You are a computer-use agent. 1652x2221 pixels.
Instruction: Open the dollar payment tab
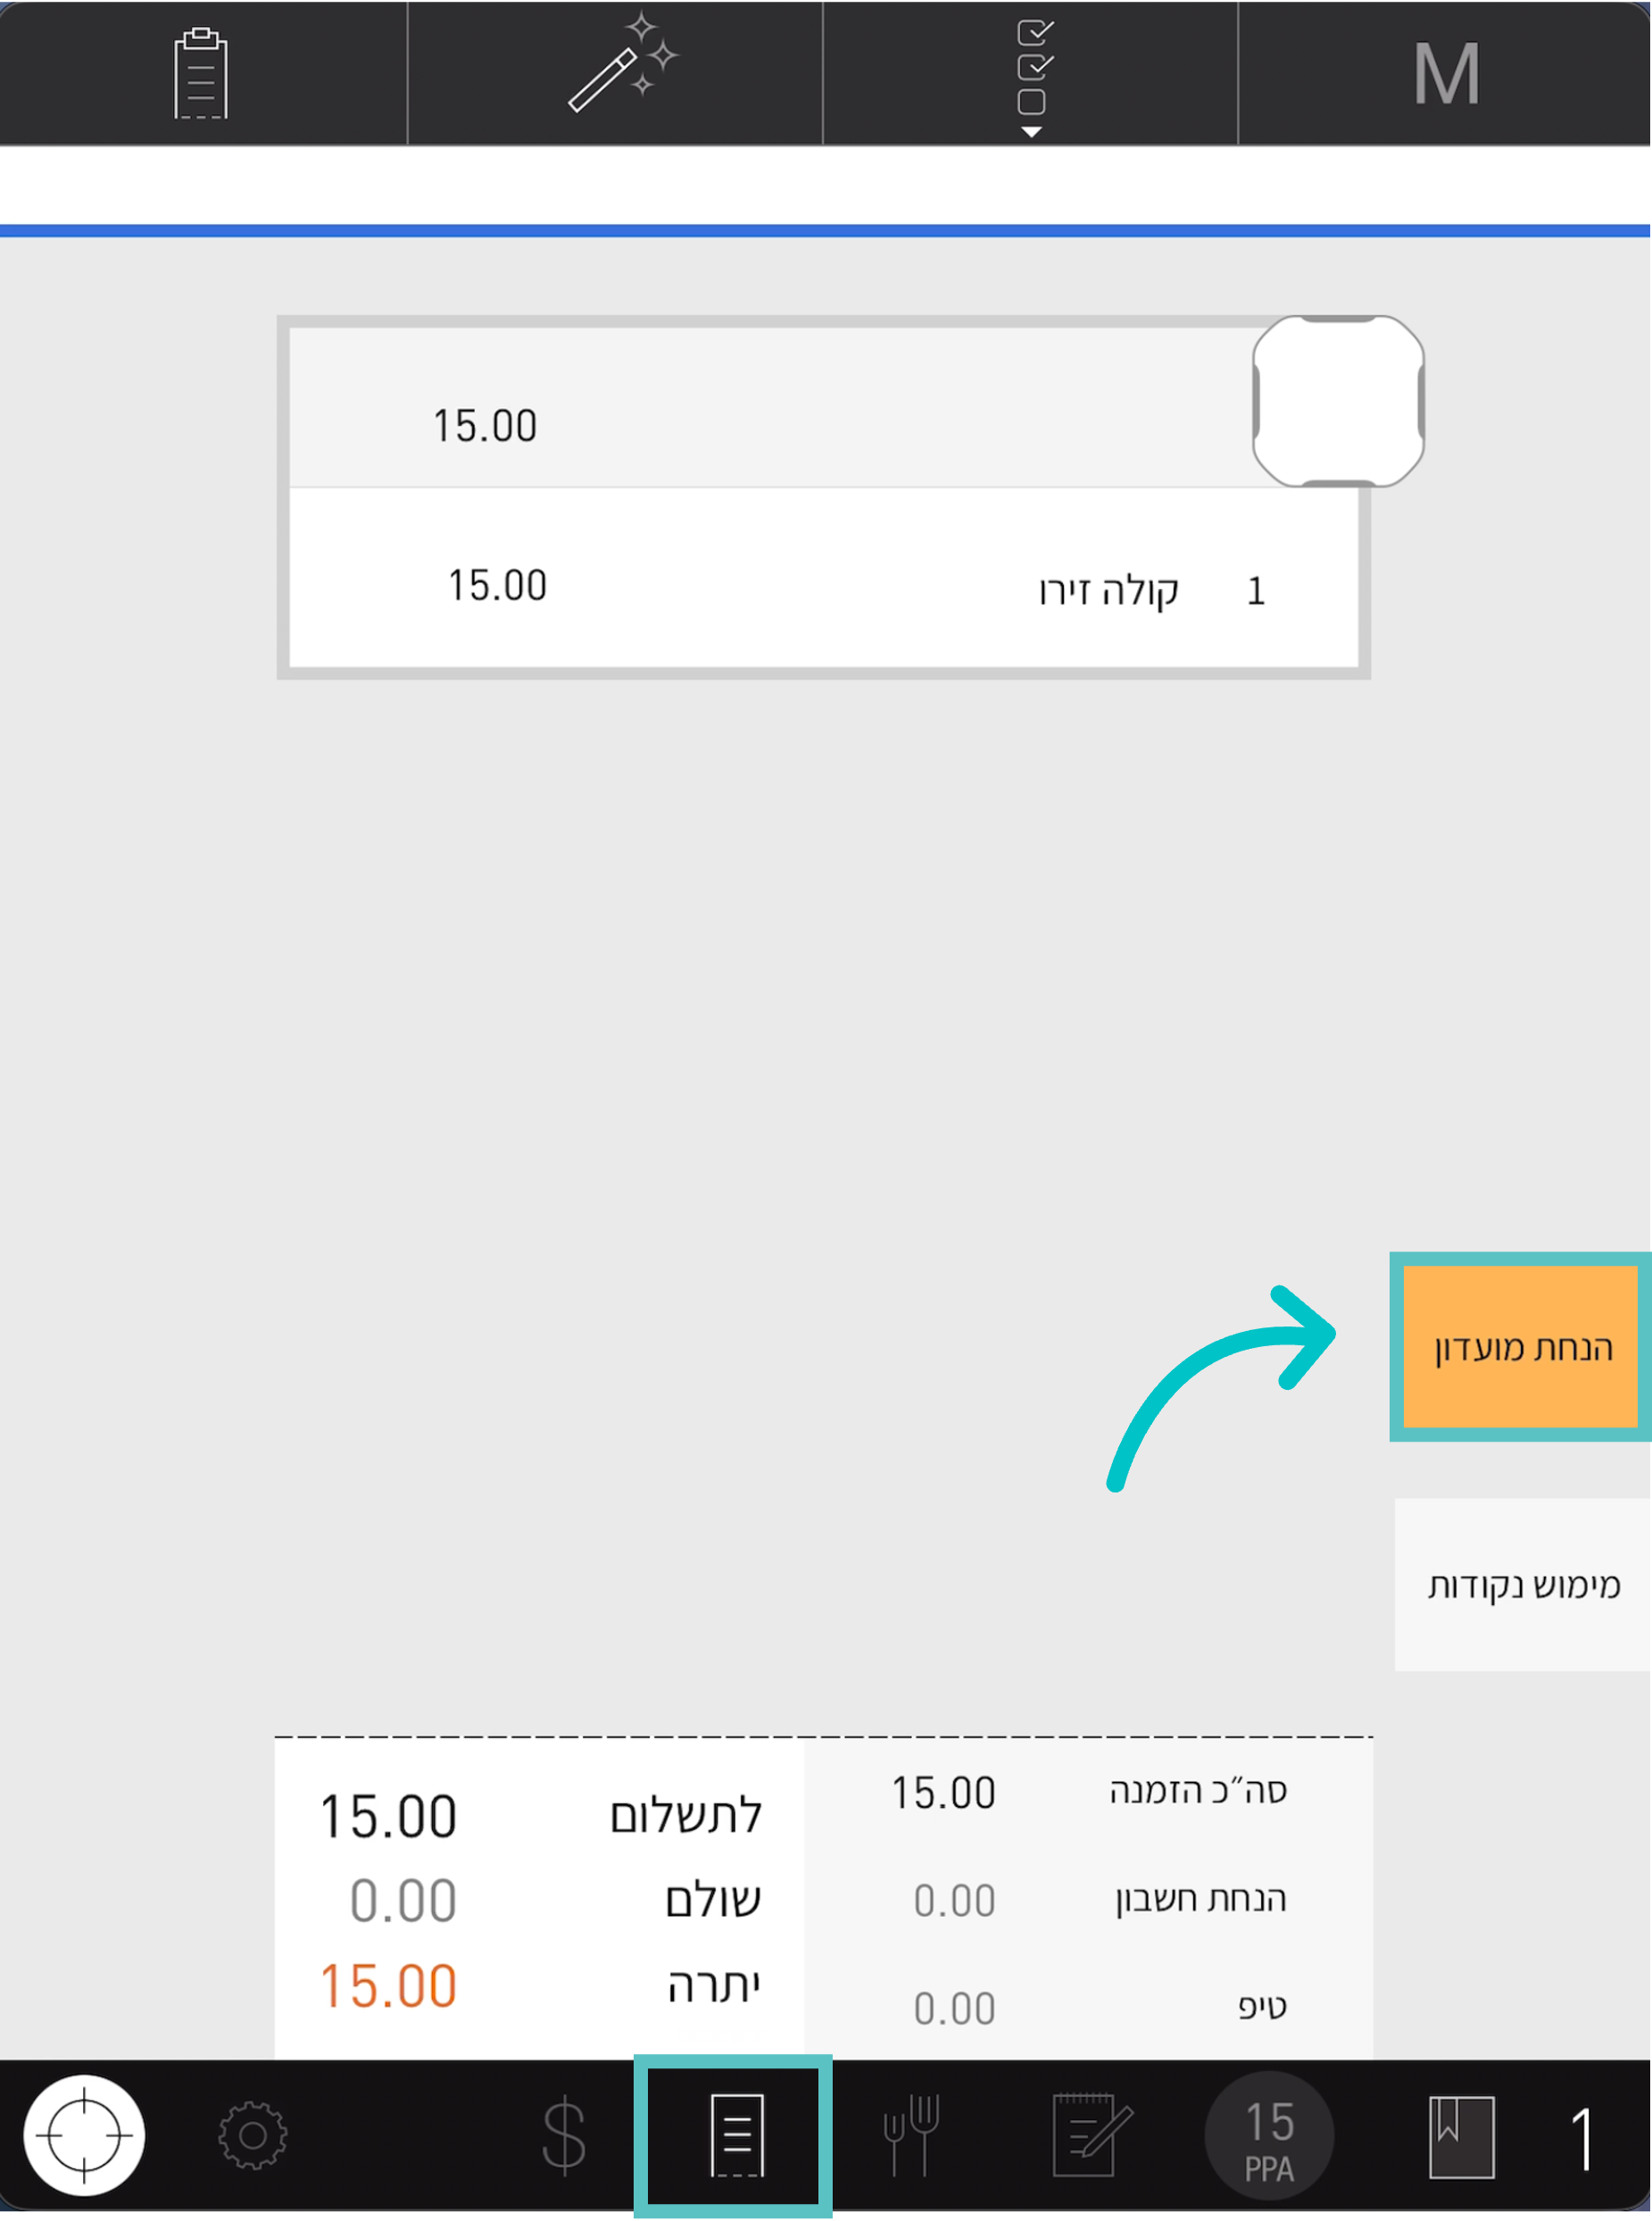564,2136
